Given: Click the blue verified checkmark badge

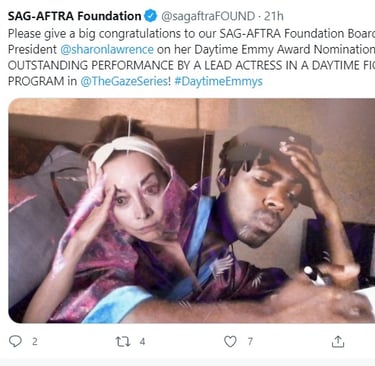Looking at the screenshot, I should pos(151,16).
